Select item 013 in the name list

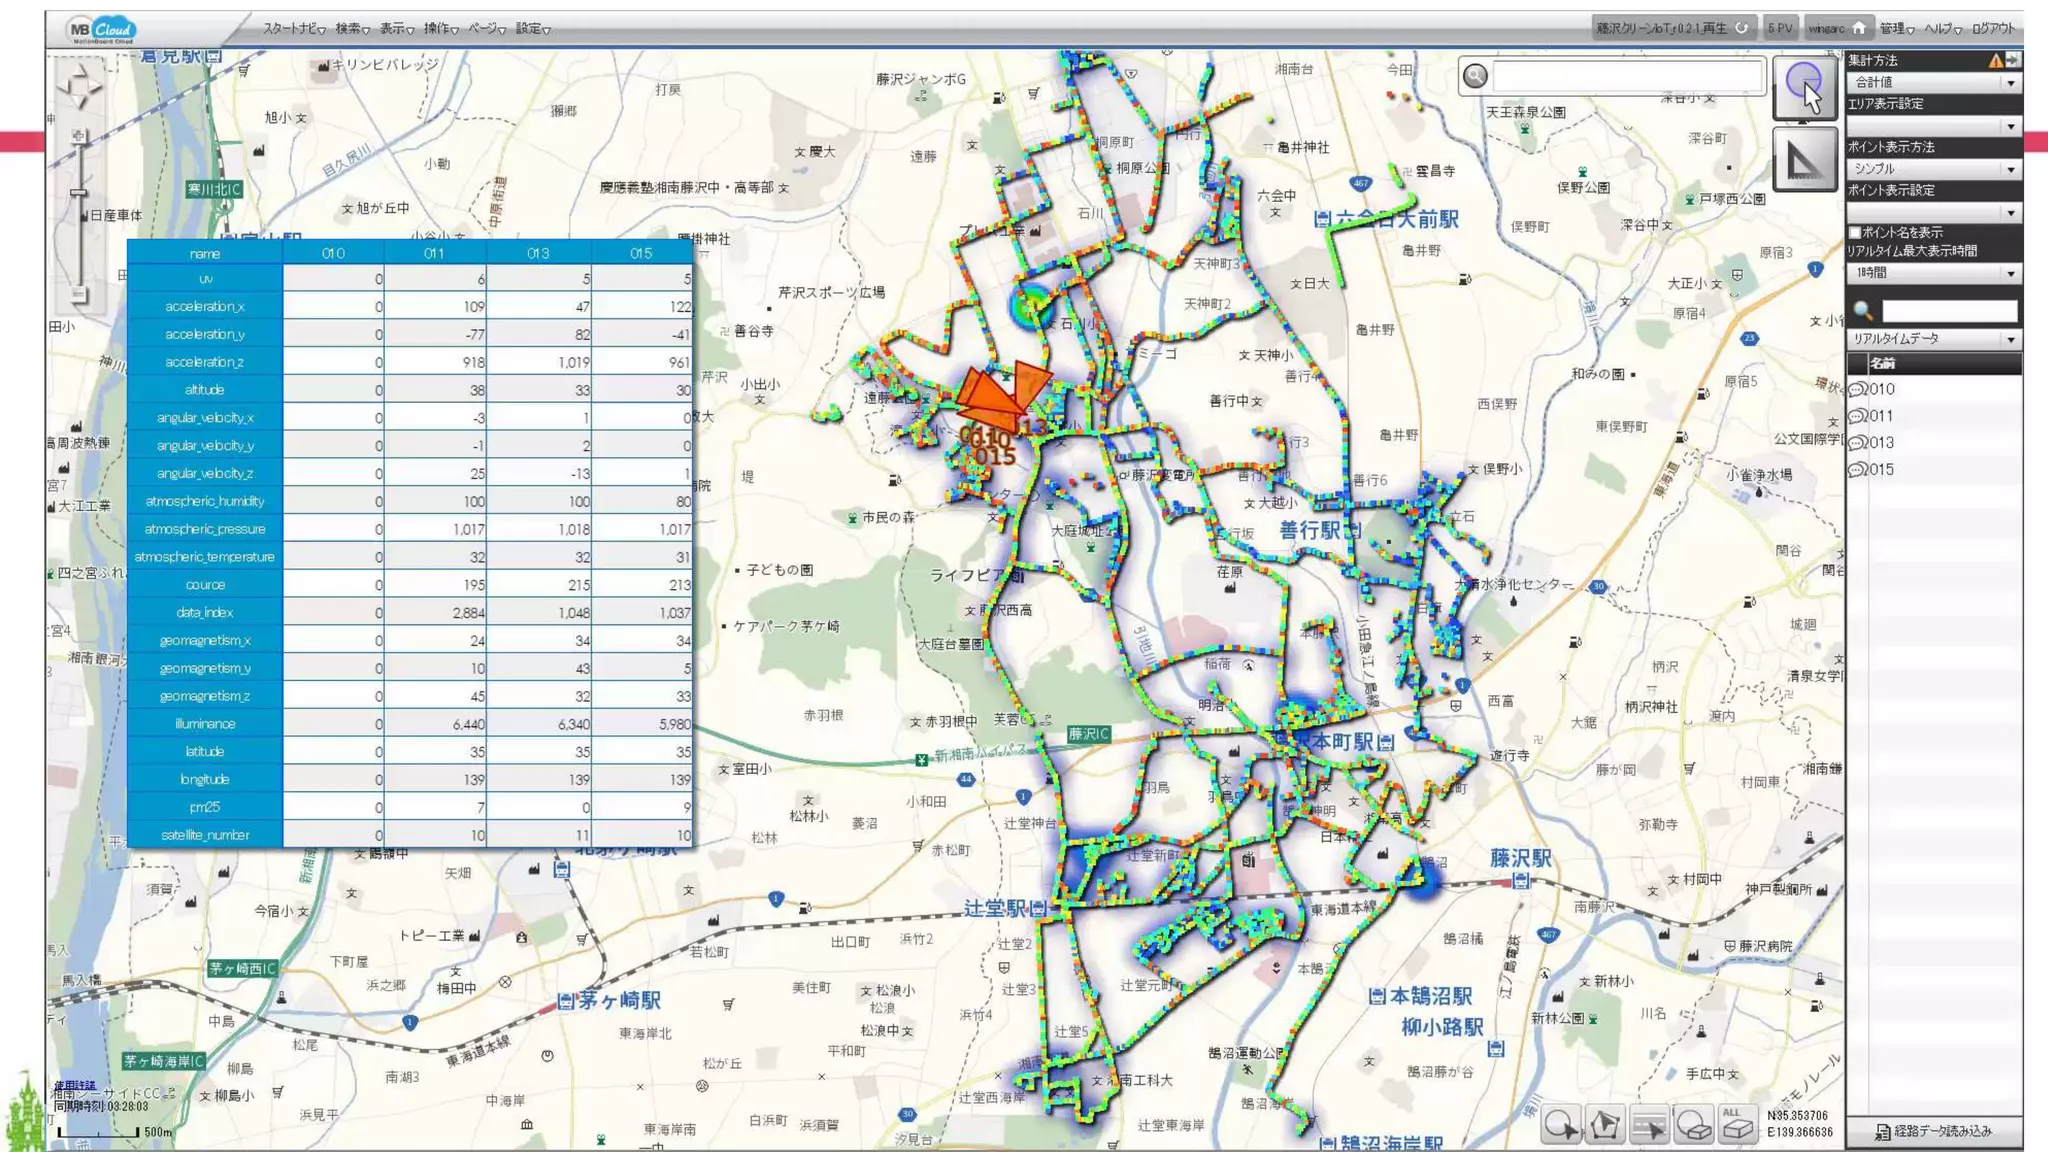(x=1880, y=443)
